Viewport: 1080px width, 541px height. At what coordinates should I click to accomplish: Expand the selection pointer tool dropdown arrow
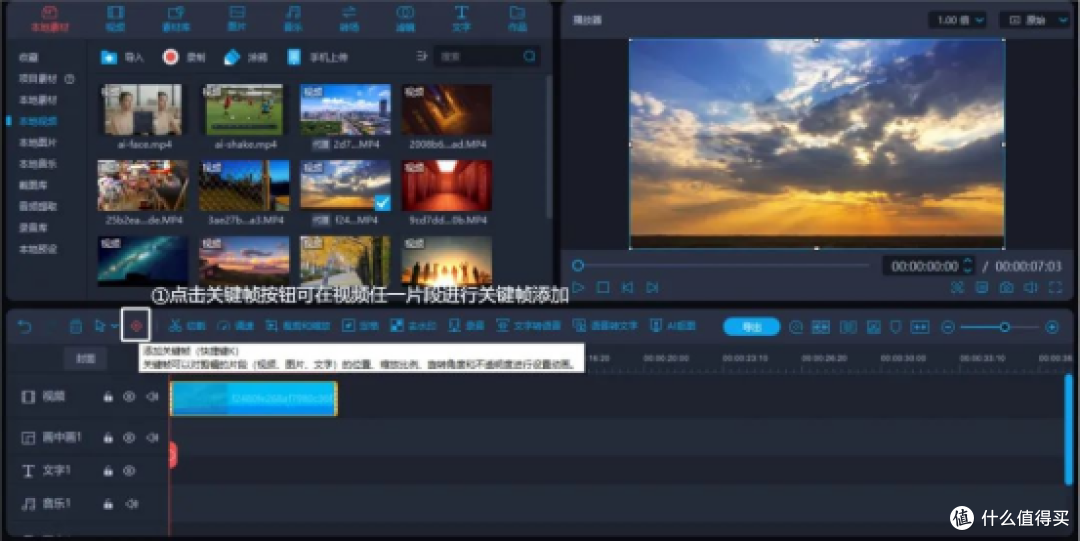tap(114, 326)
